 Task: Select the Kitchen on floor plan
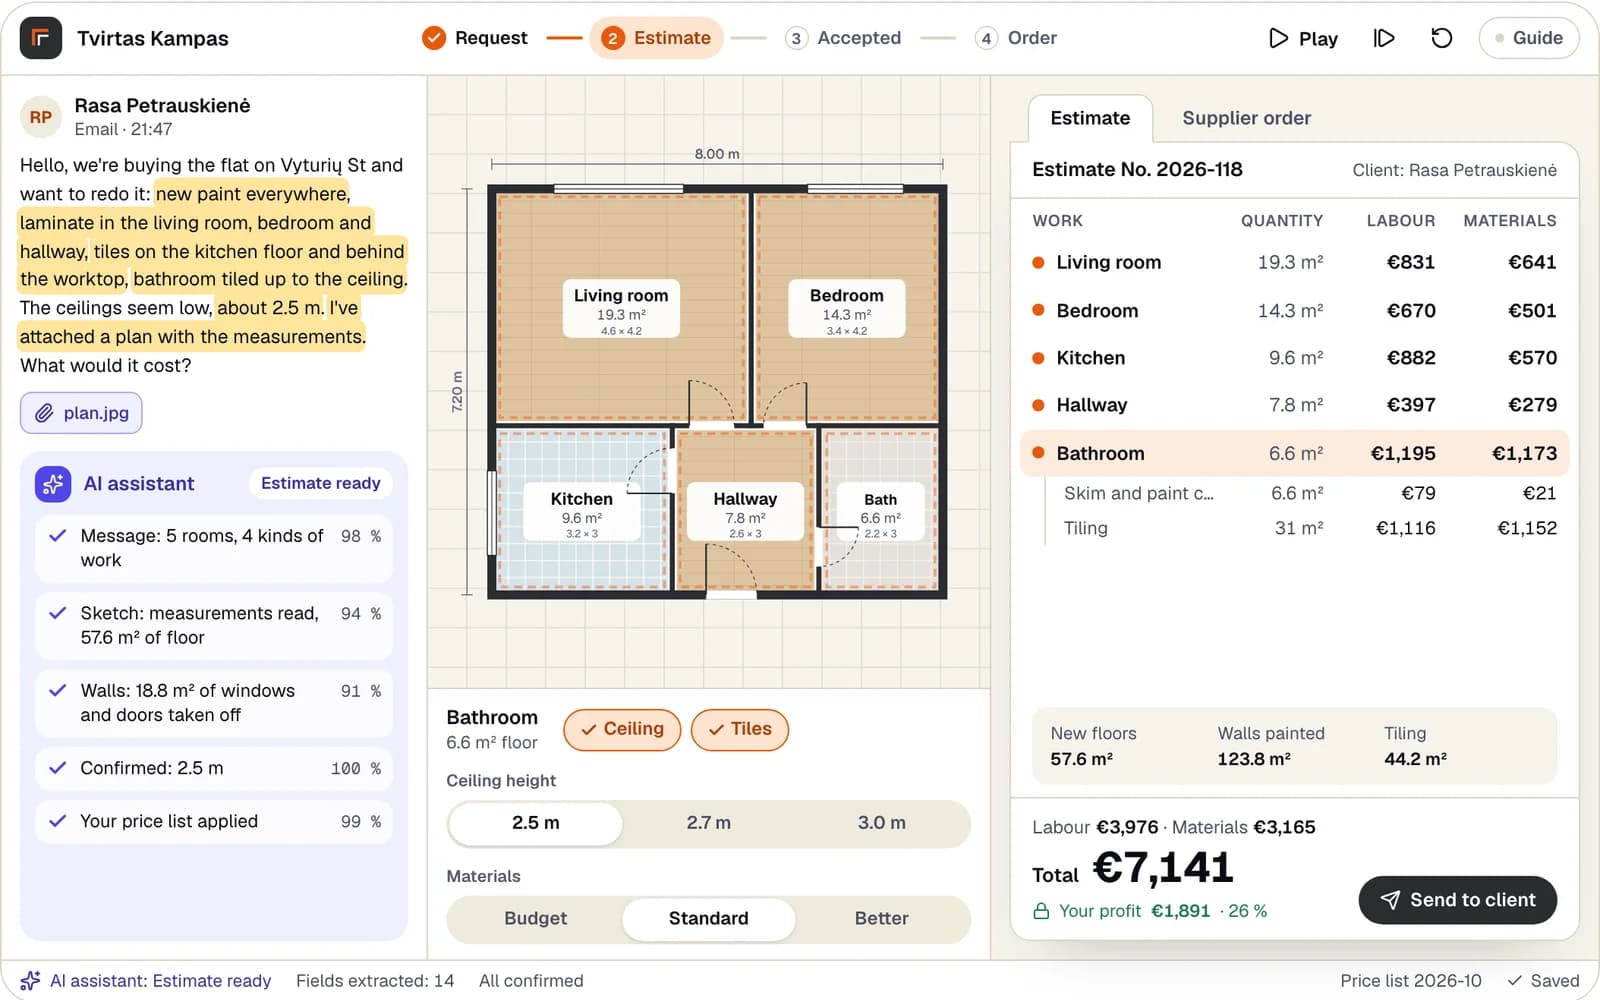click(581, 512)
